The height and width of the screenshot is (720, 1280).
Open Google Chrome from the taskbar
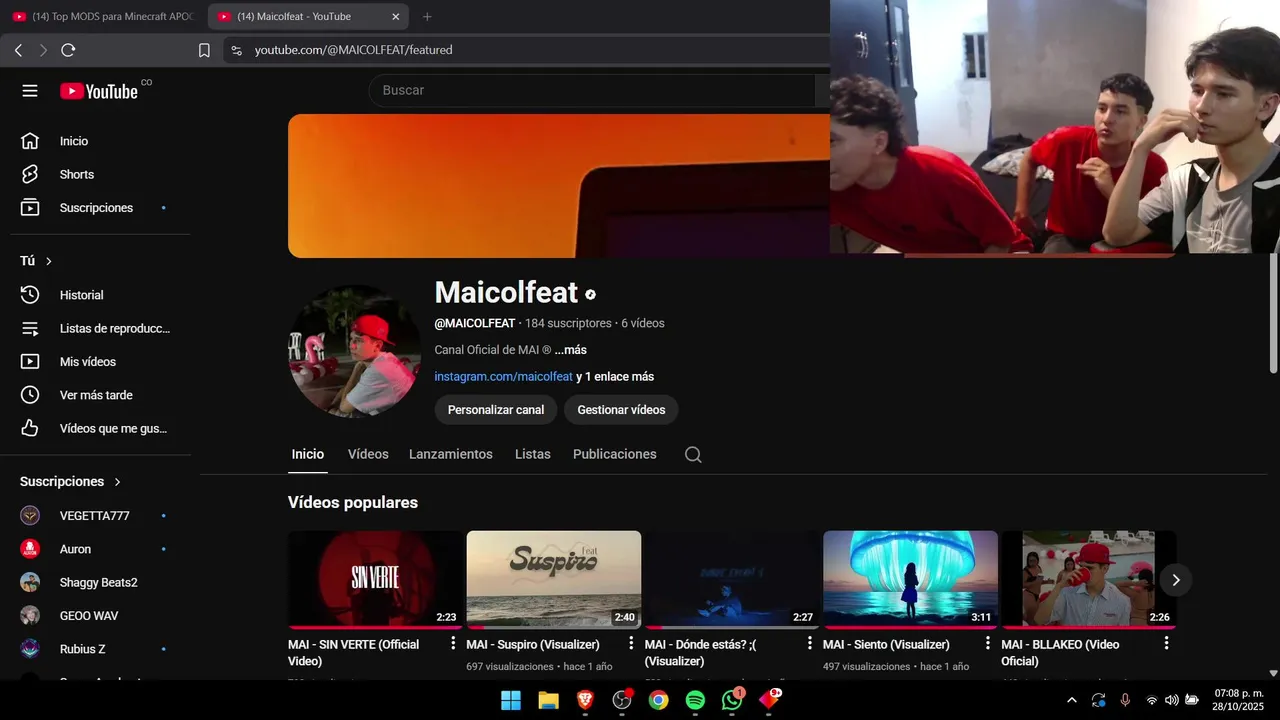coord(658,700)
